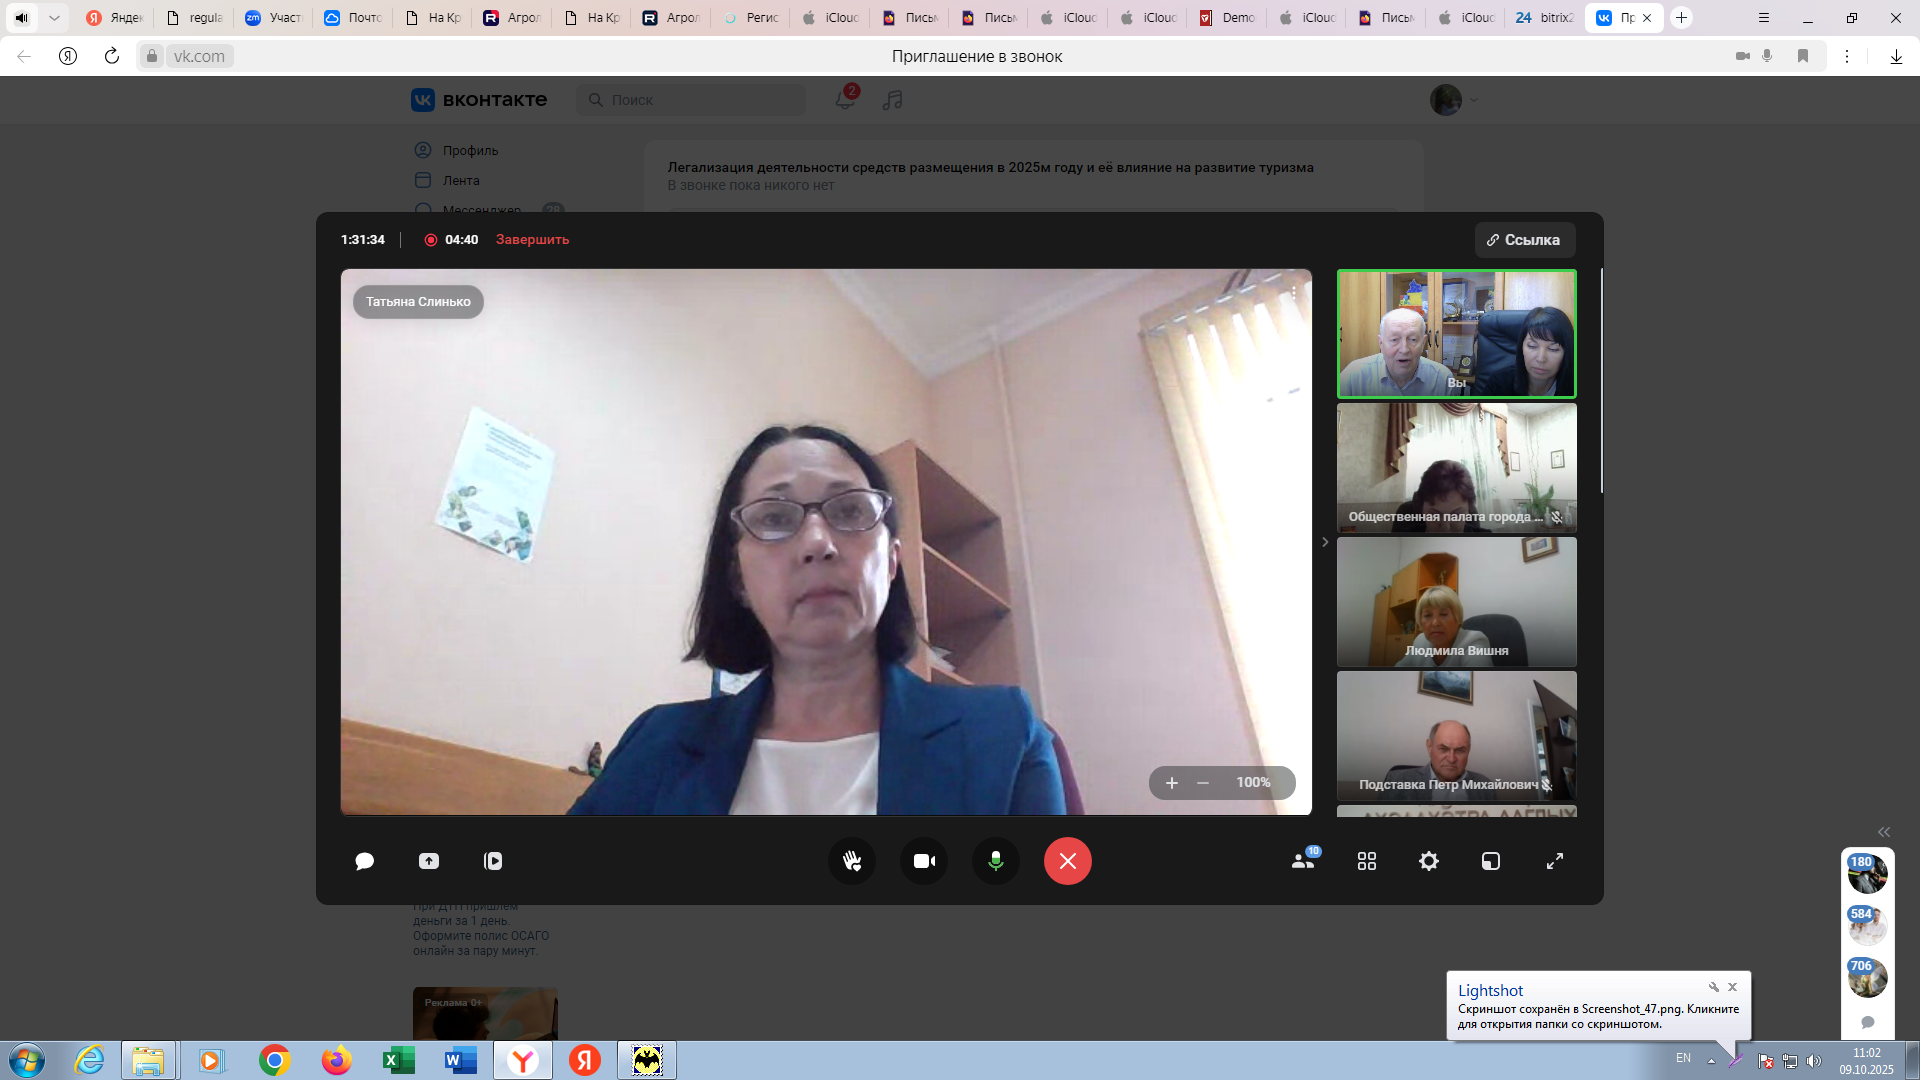Switch to grid layout view
Screen dimensions: 1920x1080
1367,861
